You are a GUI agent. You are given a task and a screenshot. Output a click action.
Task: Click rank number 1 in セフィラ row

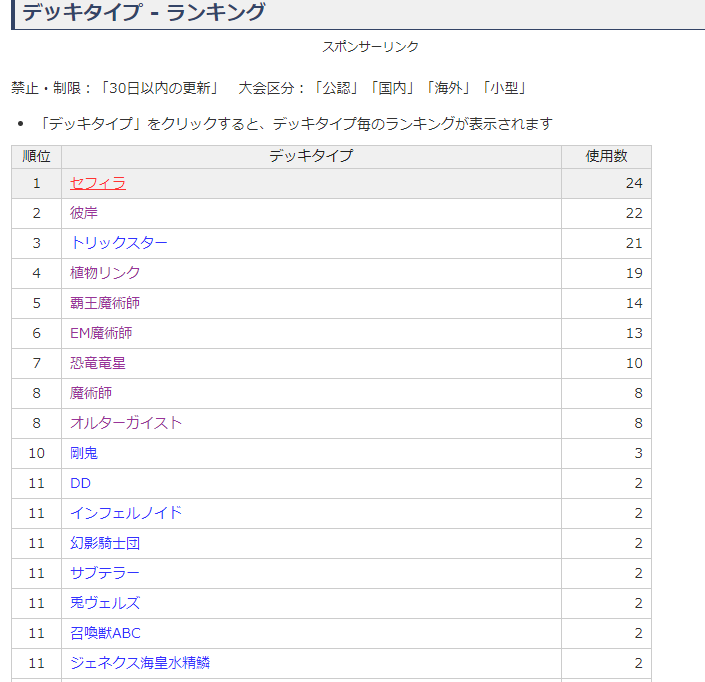[36, 183]
